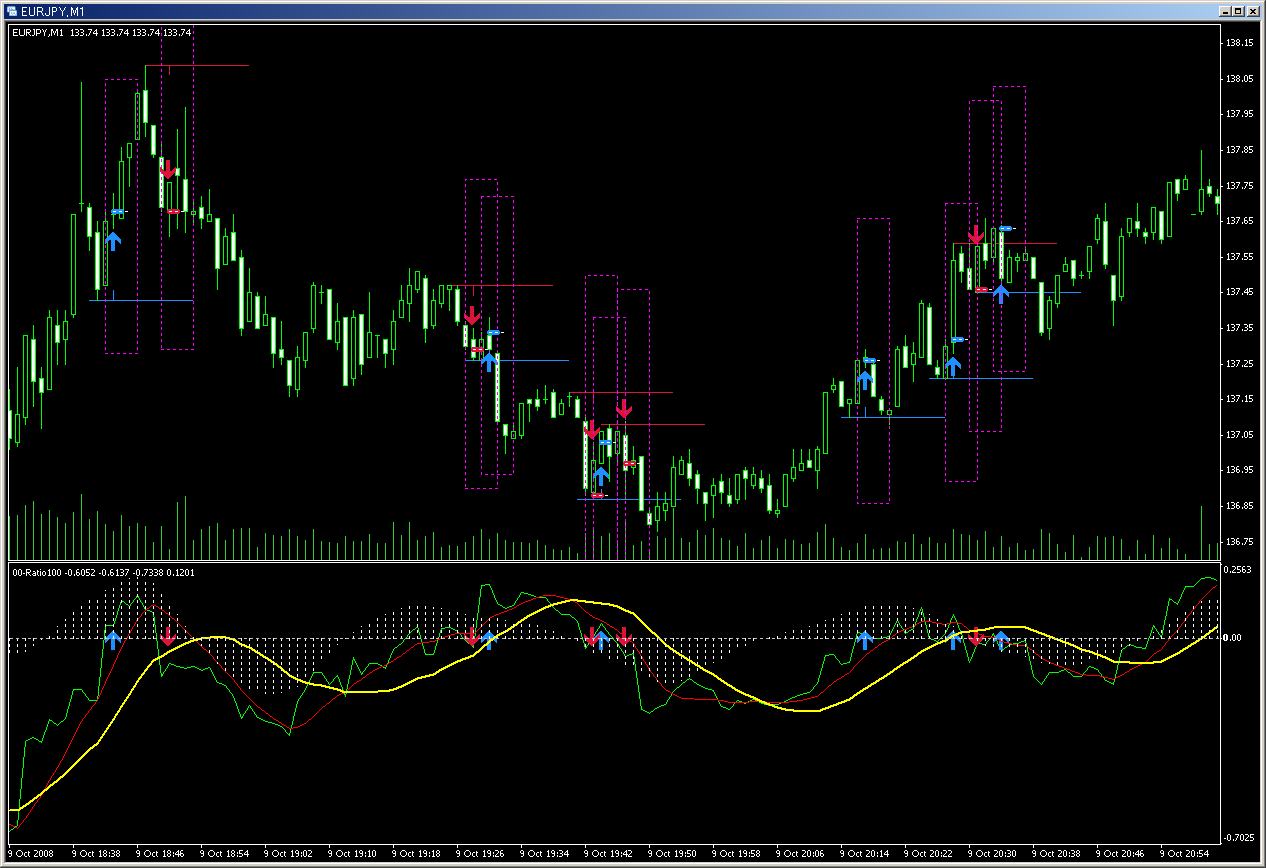Select the upper red horizontal line near 137.15

[621, 392]
